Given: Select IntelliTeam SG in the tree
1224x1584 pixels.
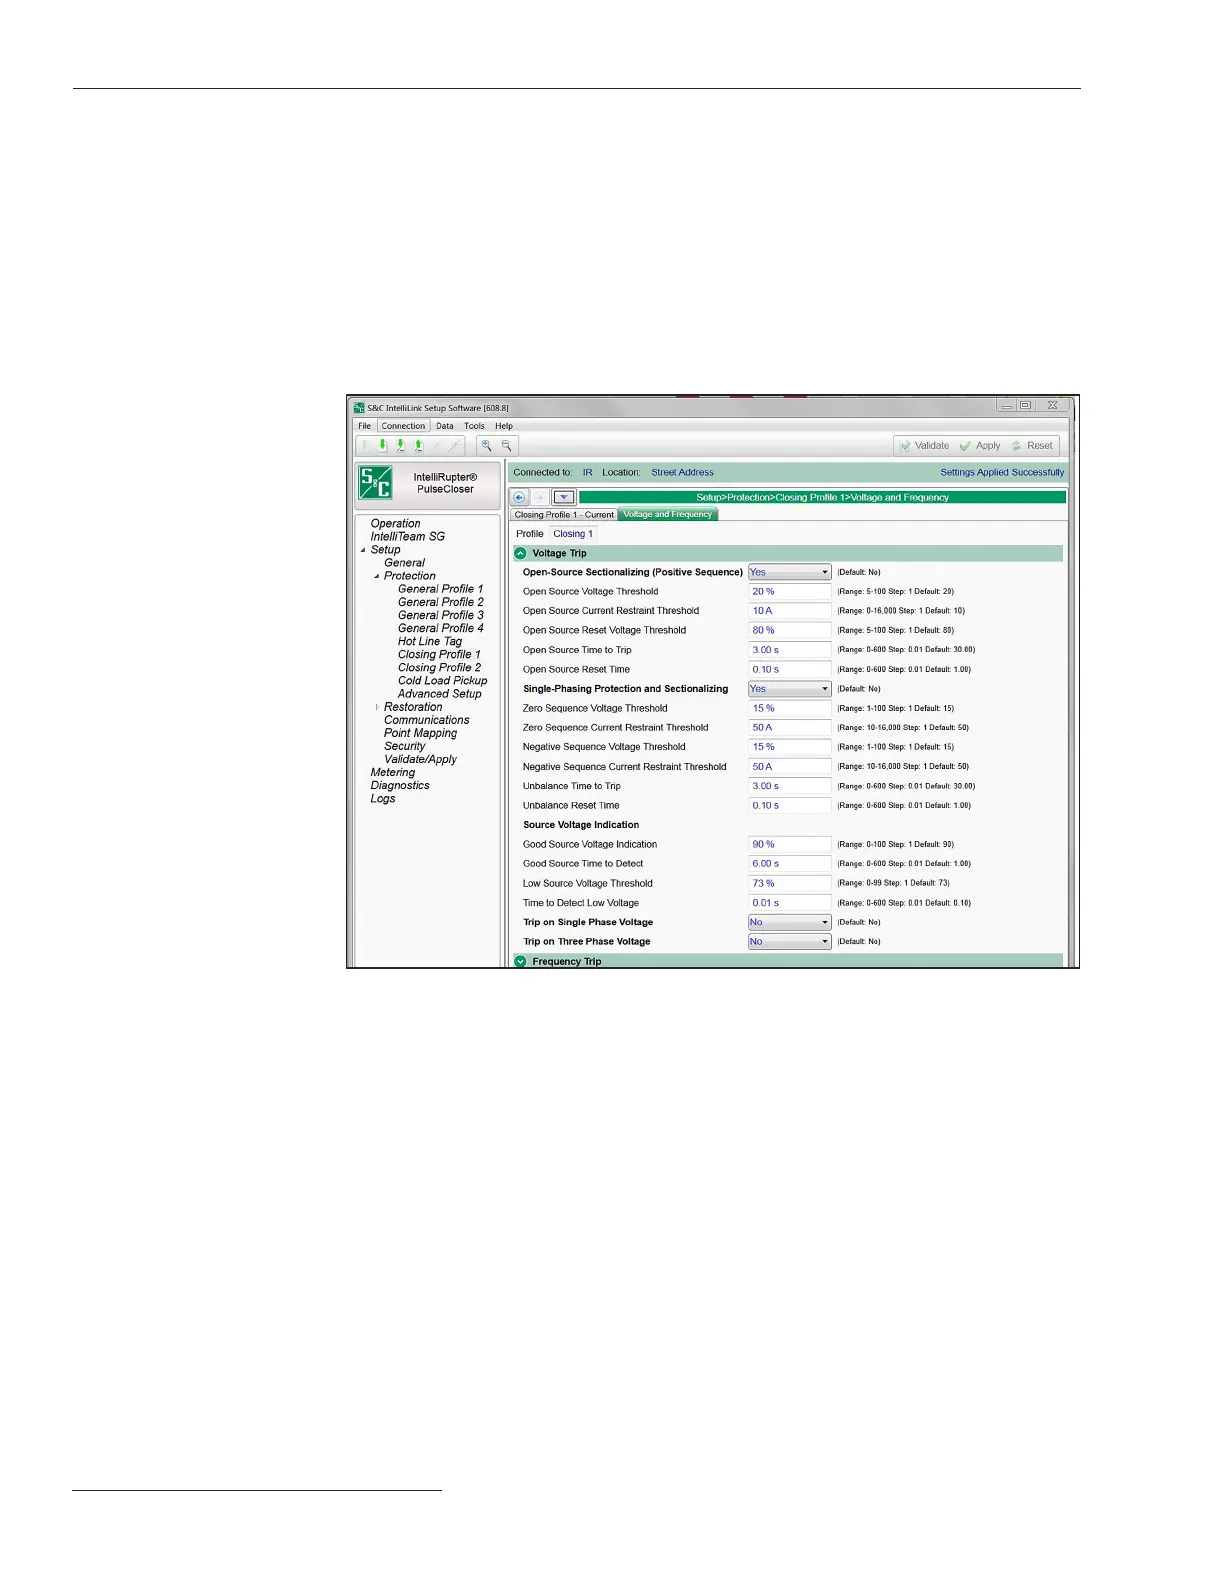Looking at the screenshot, I should point(407,536).
